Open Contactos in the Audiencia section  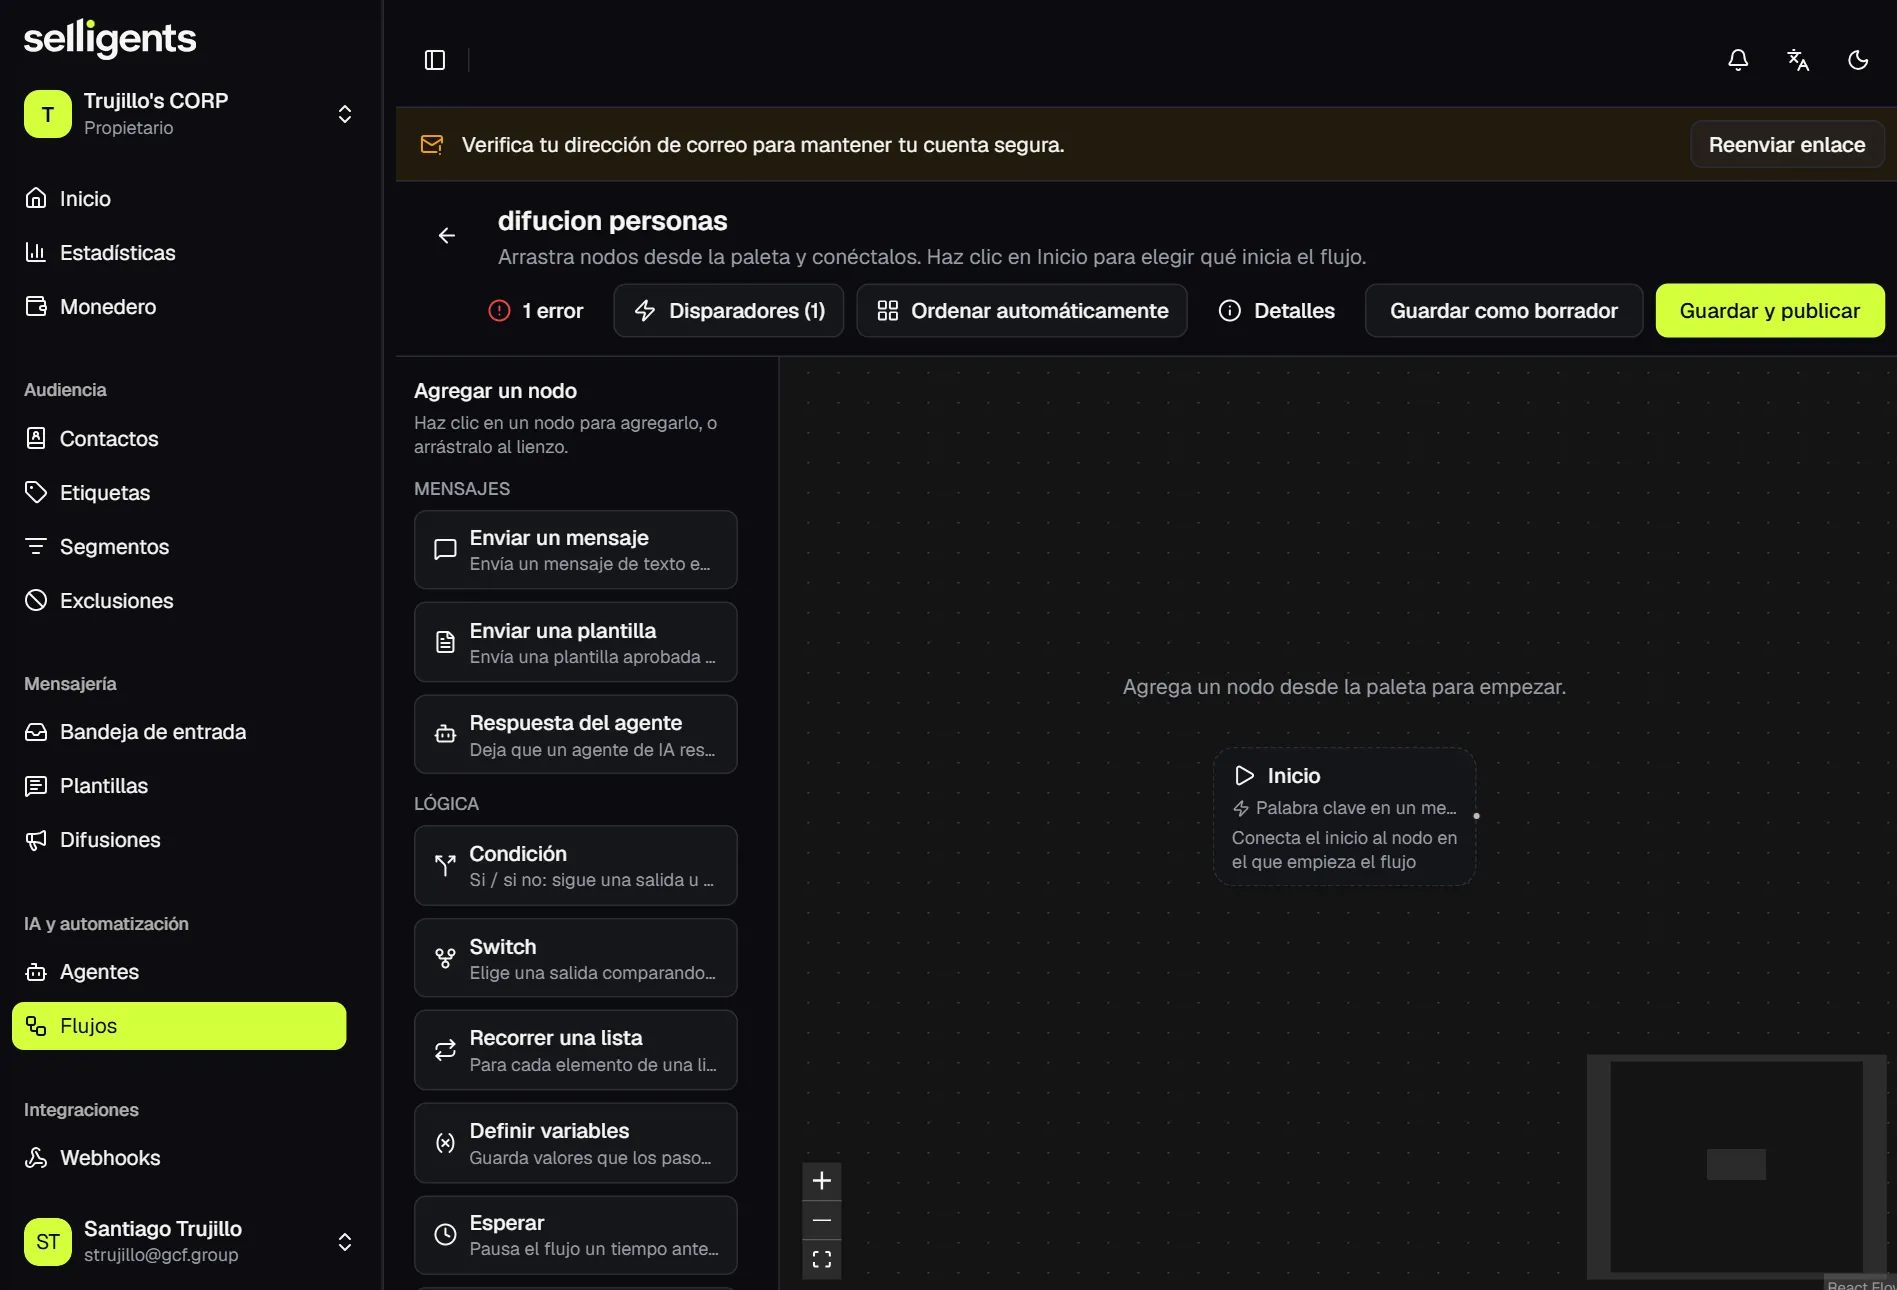tap(179, 439)
